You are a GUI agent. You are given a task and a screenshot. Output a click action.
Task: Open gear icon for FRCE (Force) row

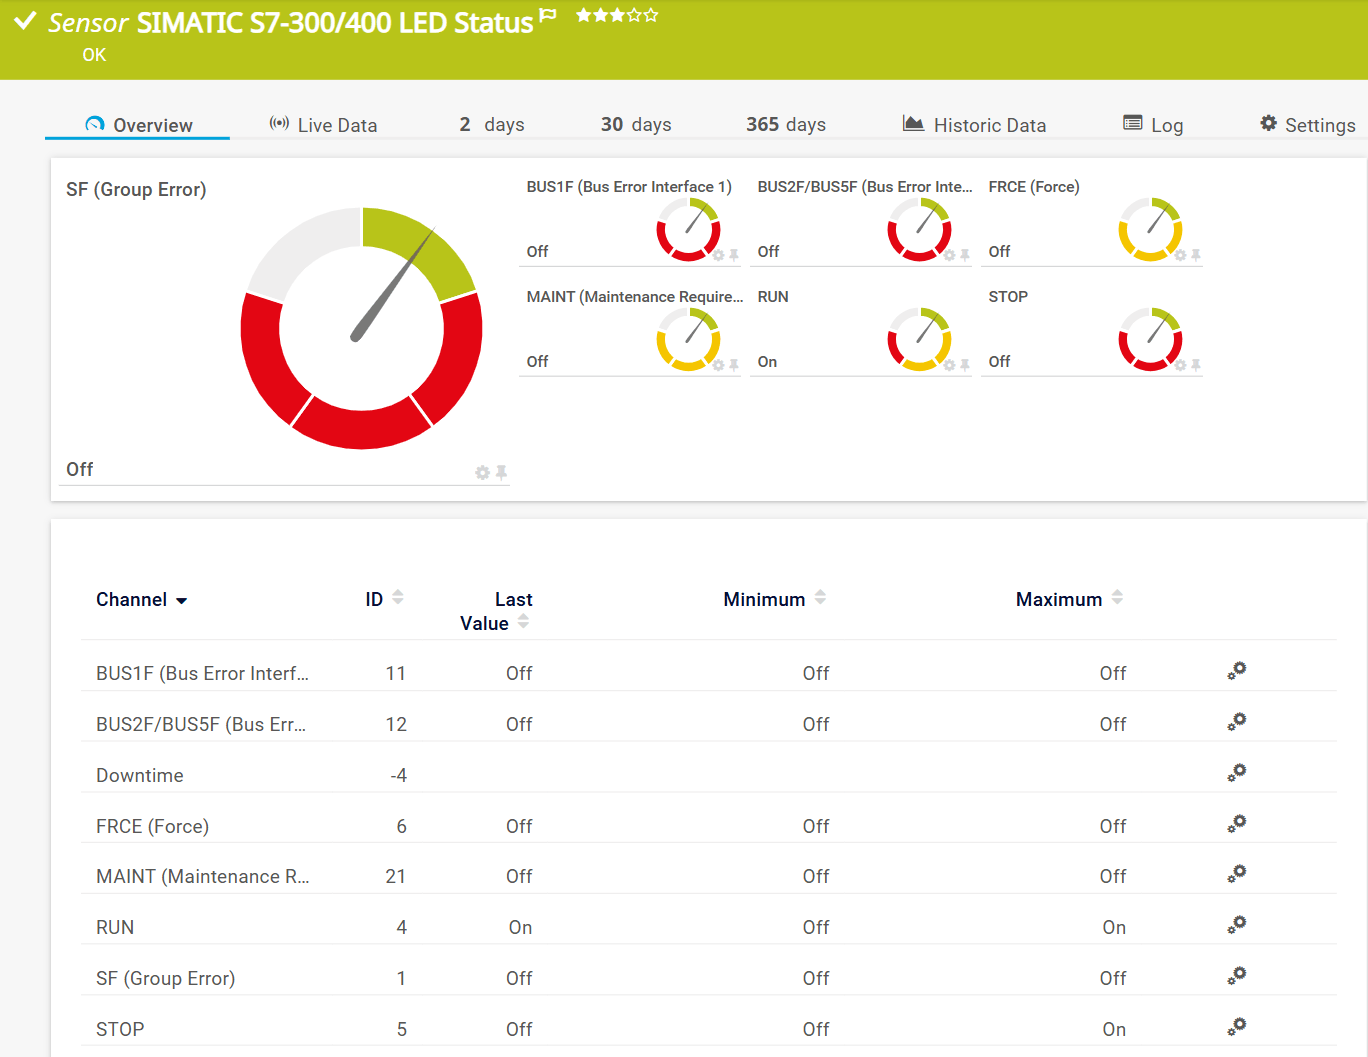coord(1237,824)
